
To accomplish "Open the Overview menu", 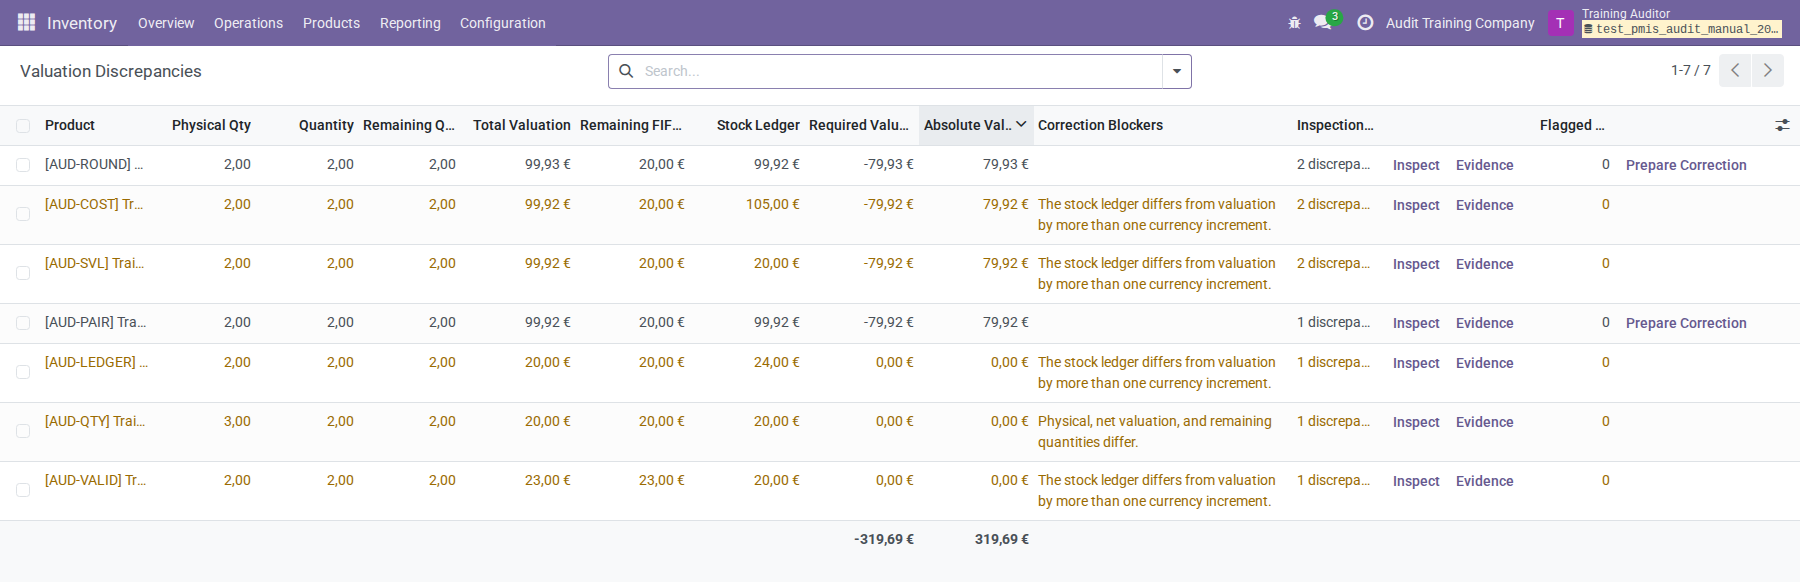I will pos(166,23).
